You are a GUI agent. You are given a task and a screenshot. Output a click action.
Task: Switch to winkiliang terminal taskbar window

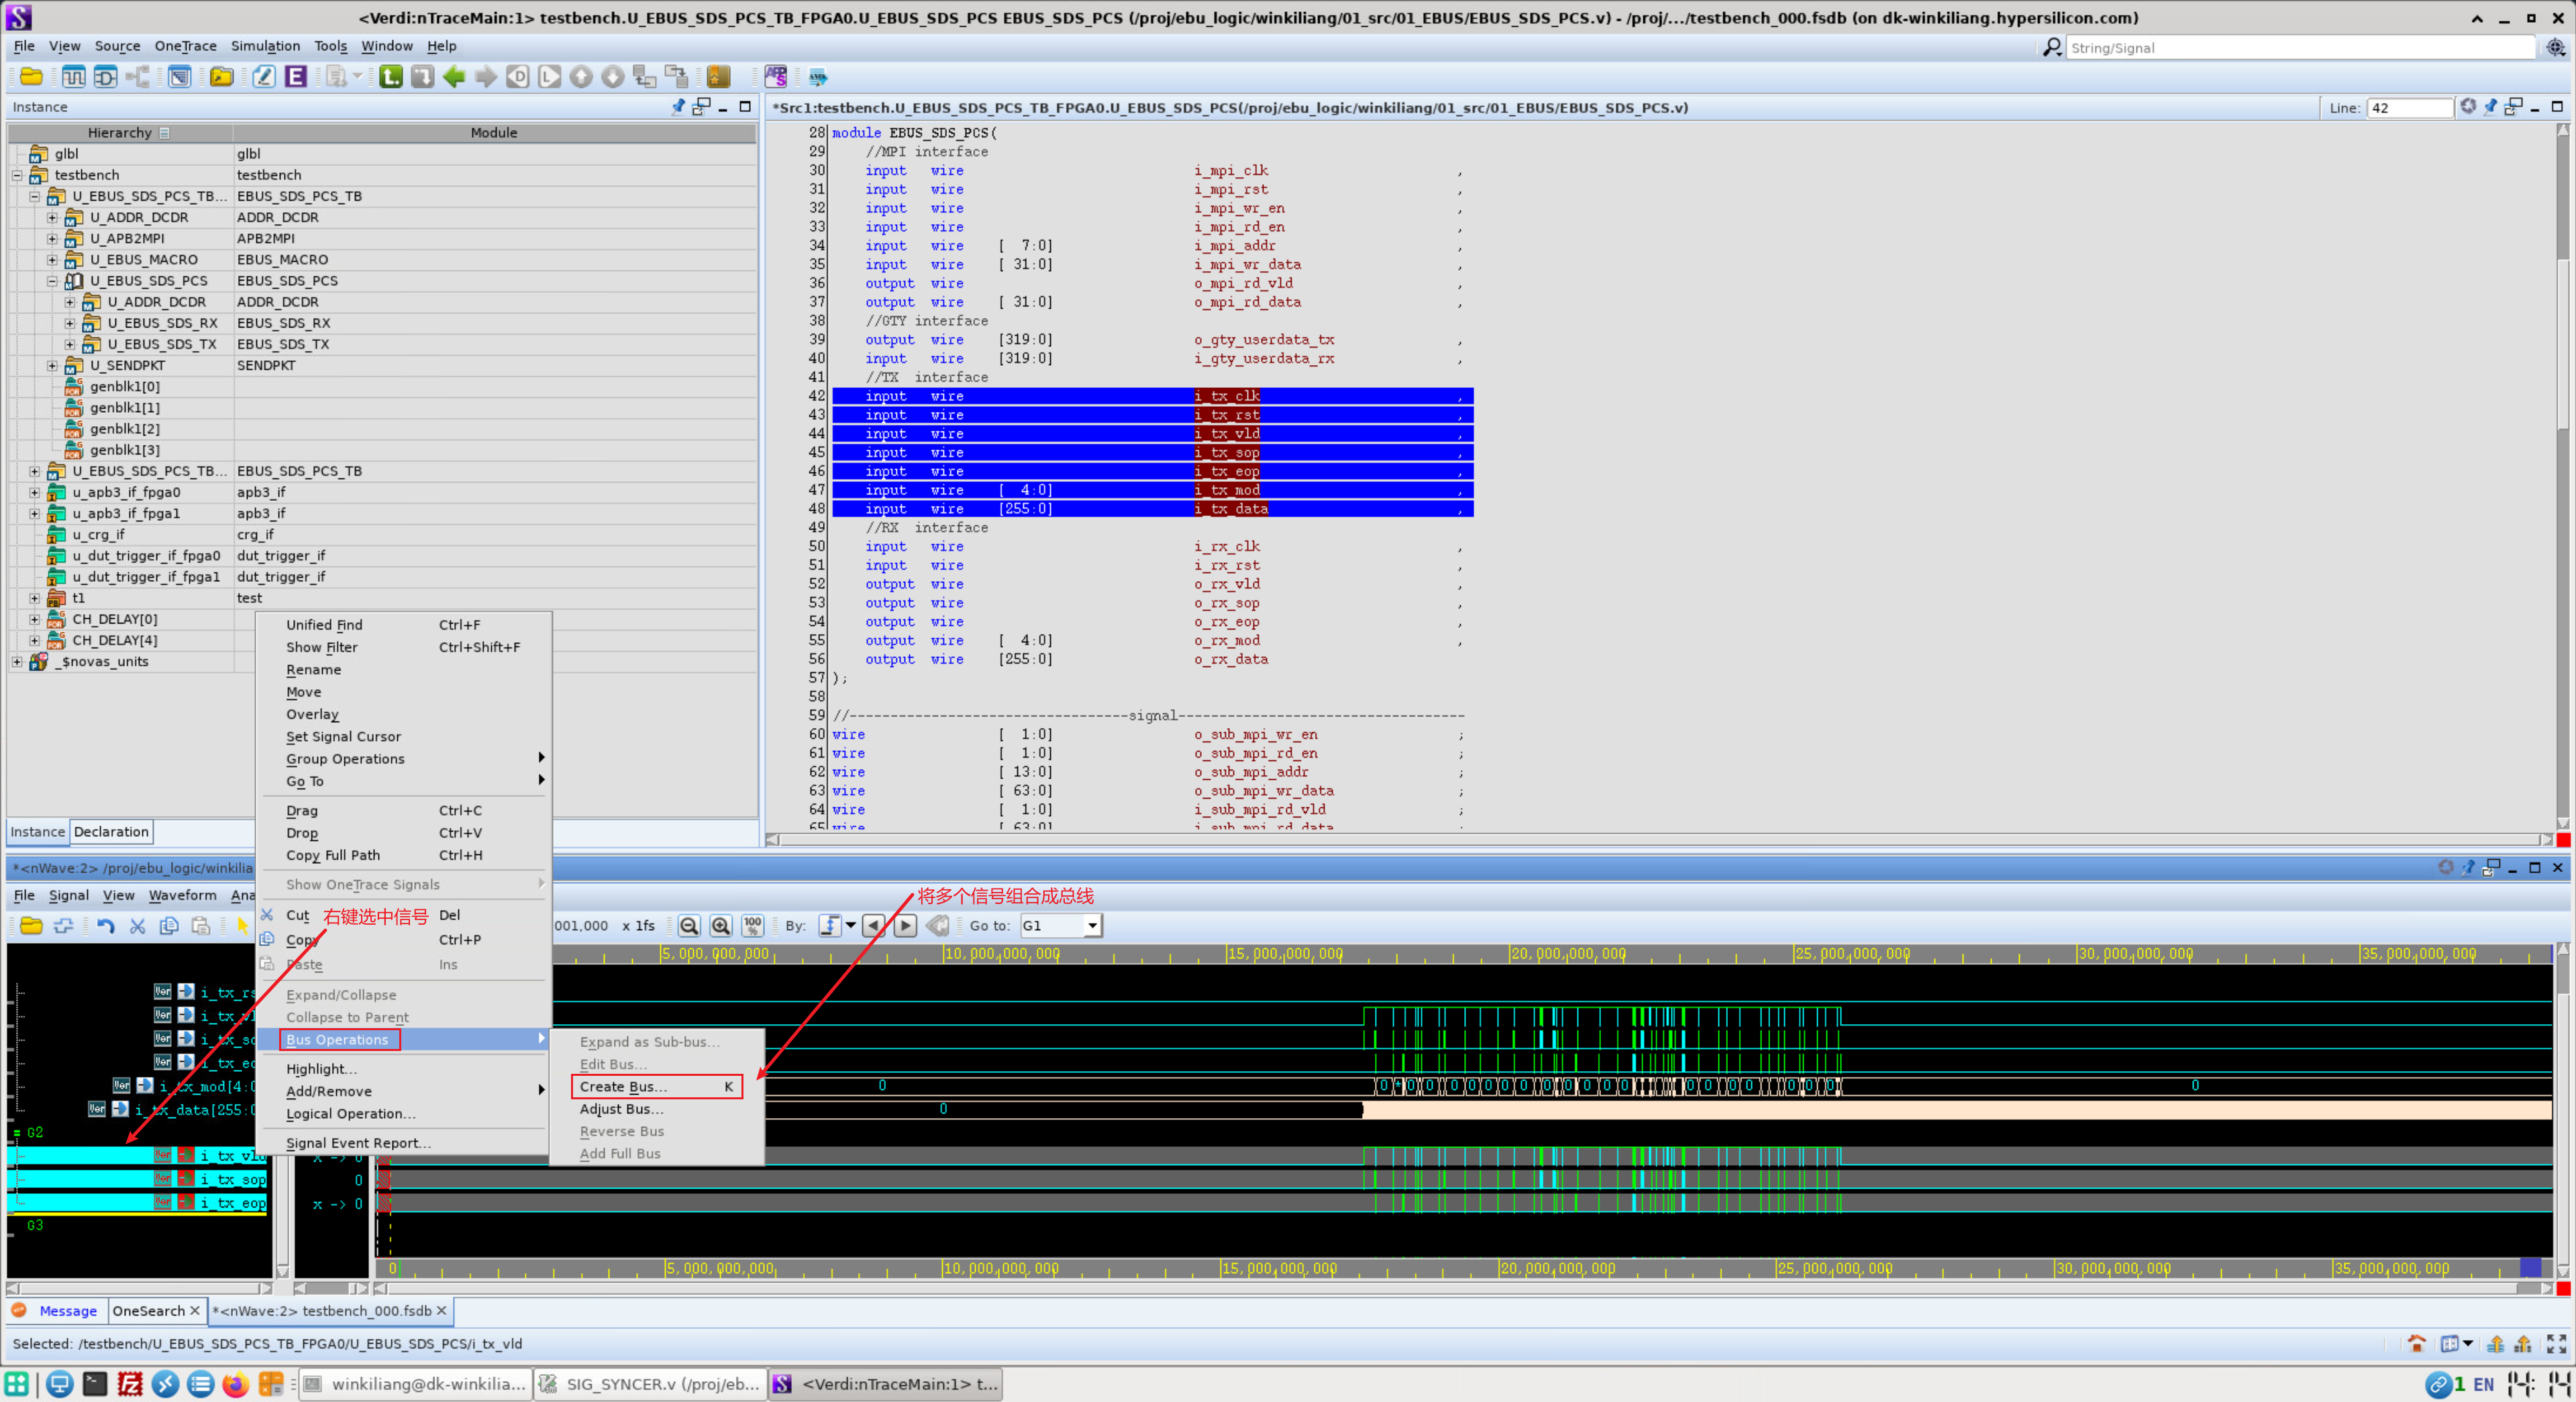click(x=415, y=1384)
